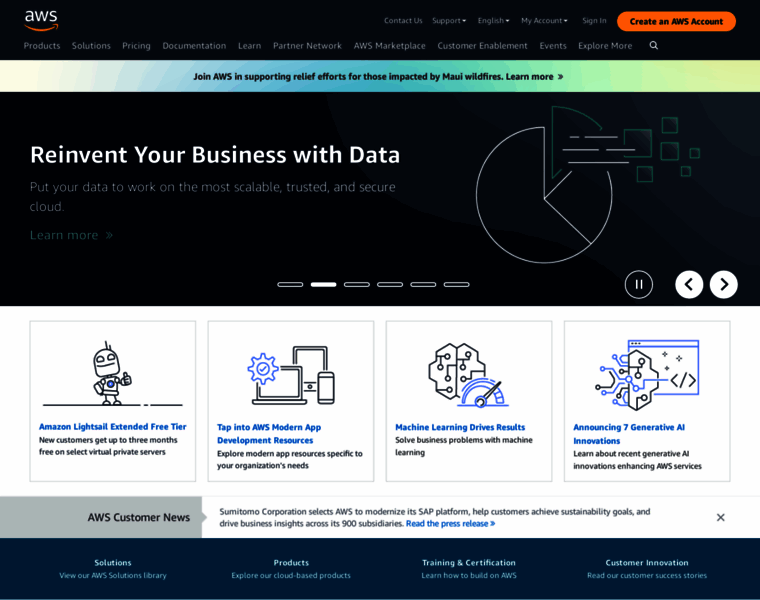Open the Partner Network menu
This screenshot has width=760, height=600.
point(307,46)
